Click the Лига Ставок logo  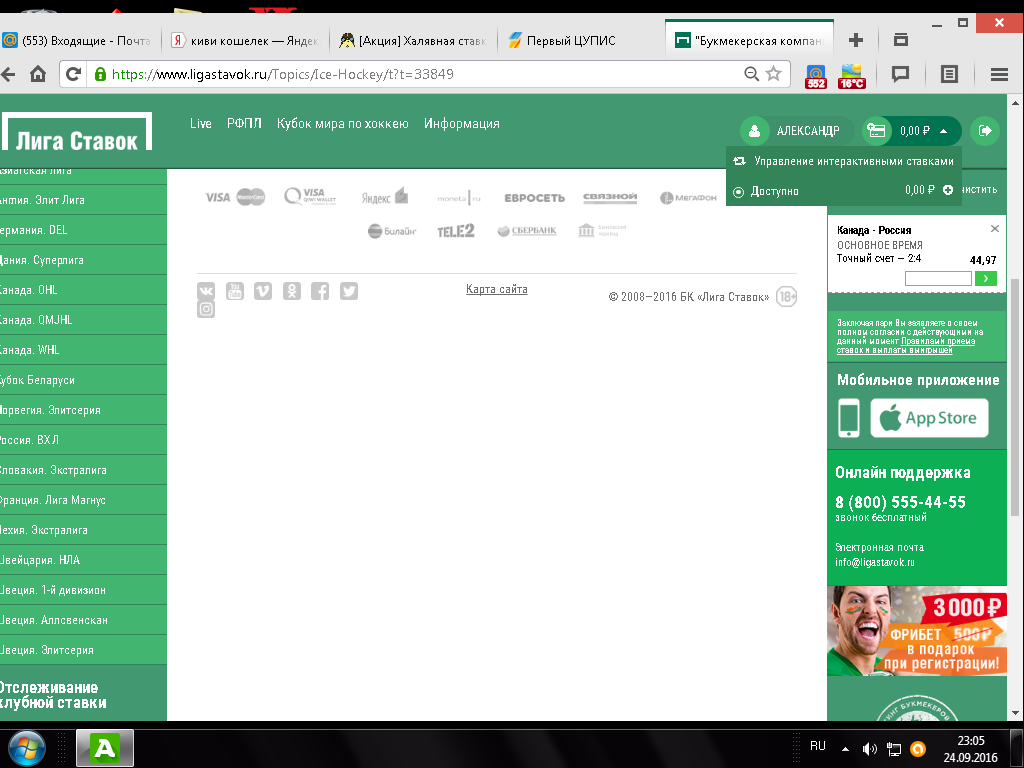(76, 131)
